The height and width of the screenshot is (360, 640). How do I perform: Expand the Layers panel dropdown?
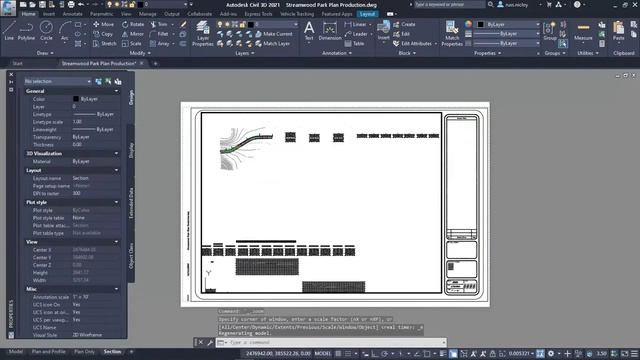click(x=244, y=53)
